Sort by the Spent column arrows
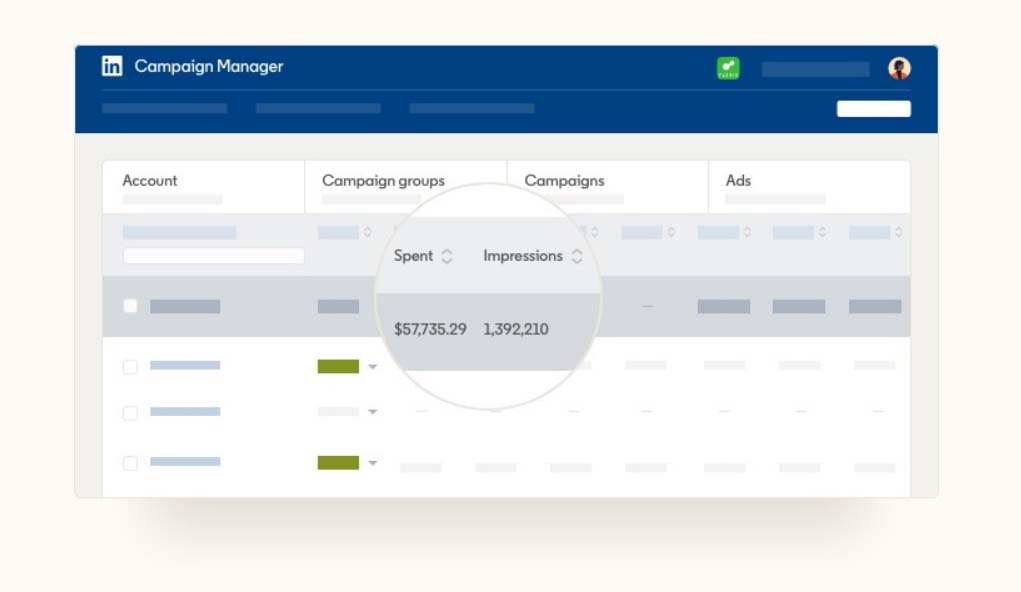 tap(447, 256)
